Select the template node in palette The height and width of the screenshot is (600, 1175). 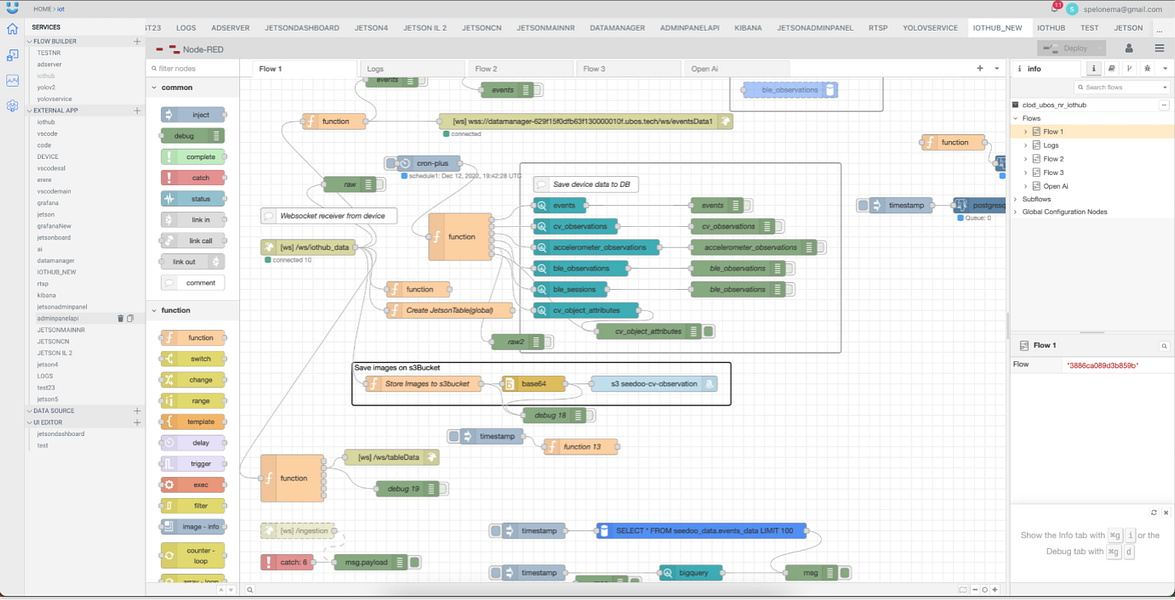193,422
